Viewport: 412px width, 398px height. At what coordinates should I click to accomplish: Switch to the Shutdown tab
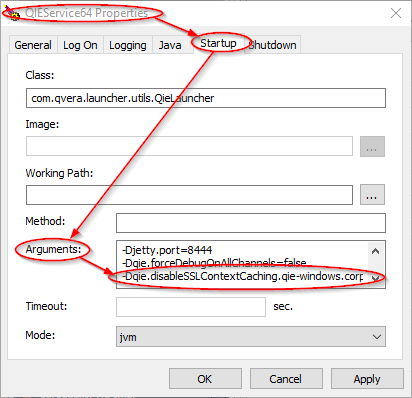click(x=273, y=45)
